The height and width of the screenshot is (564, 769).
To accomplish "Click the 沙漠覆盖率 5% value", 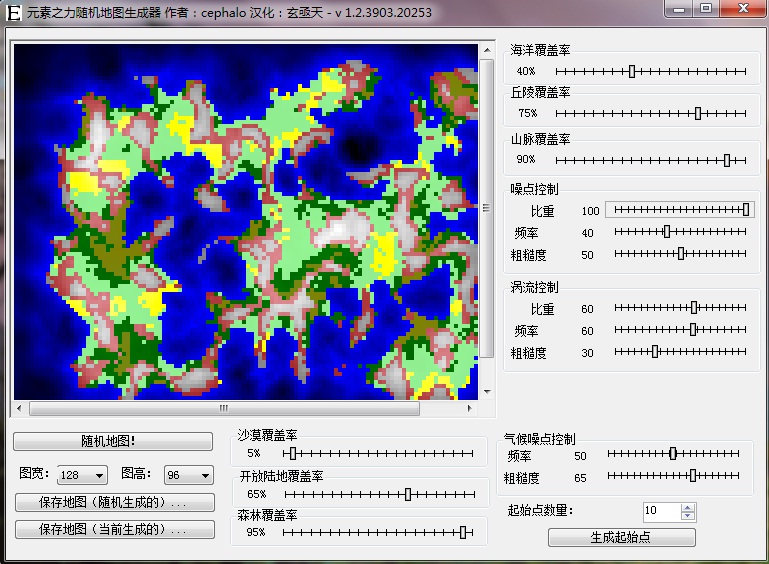I will click(x=254, y=454).
